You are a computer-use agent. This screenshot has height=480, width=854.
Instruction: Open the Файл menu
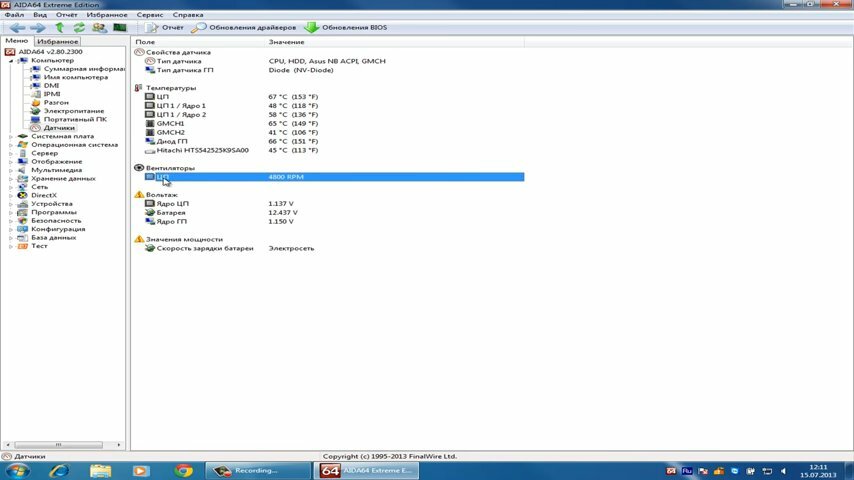14,15
